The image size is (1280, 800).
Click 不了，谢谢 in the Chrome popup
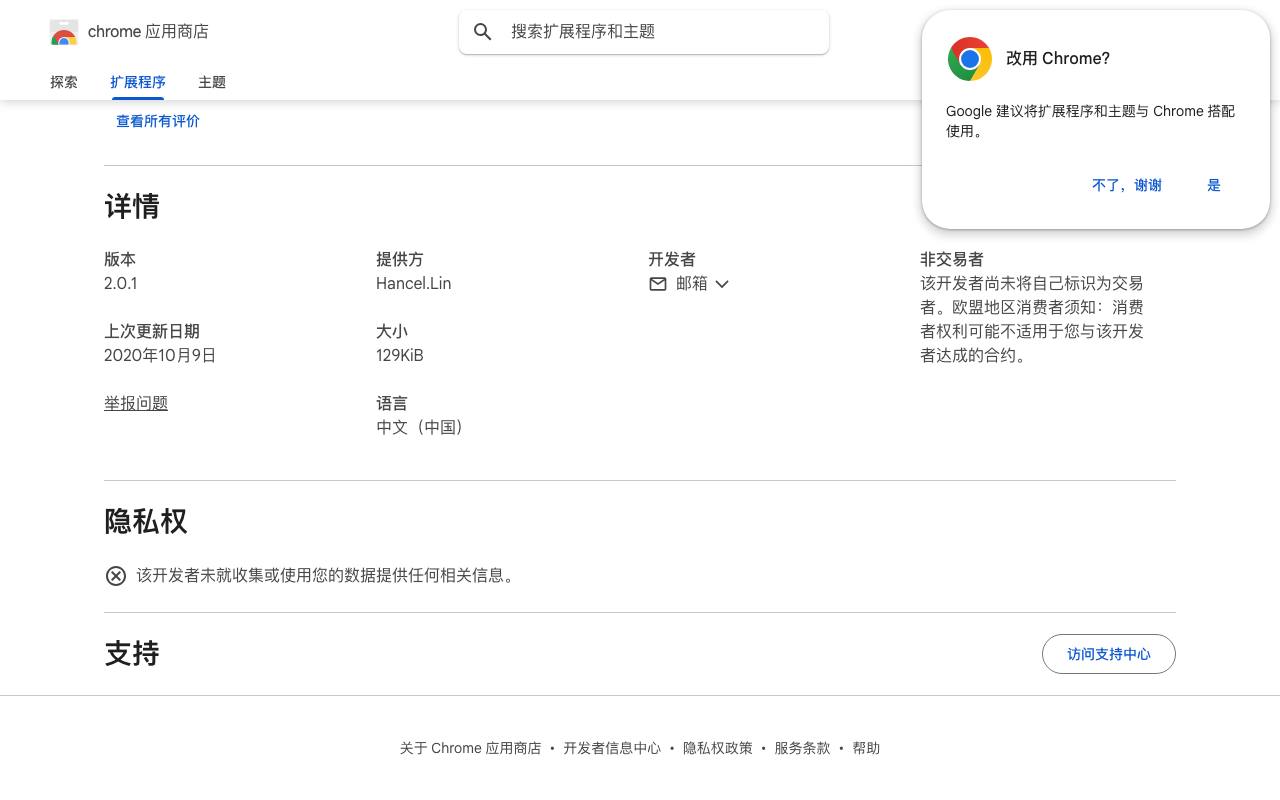[x=1127, y=185]
